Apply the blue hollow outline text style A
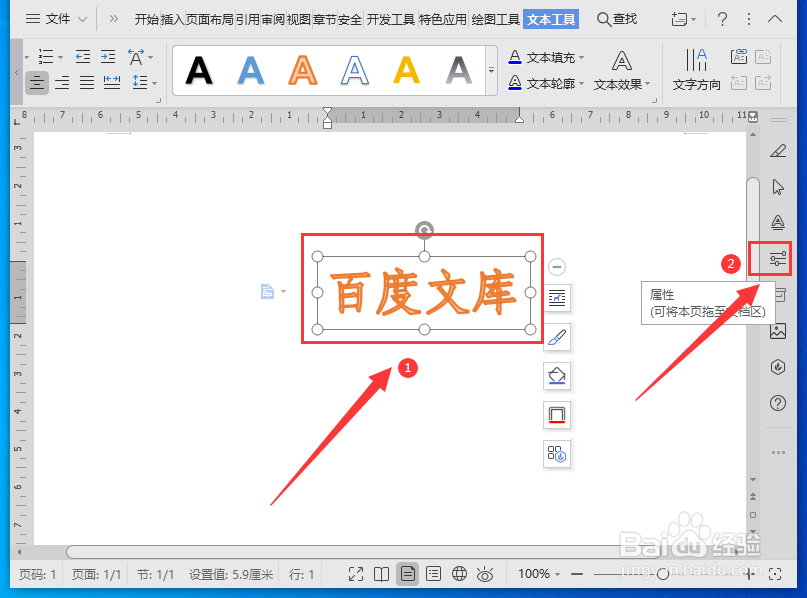Screen dimensions: 807x598 [x=355, y=71]
